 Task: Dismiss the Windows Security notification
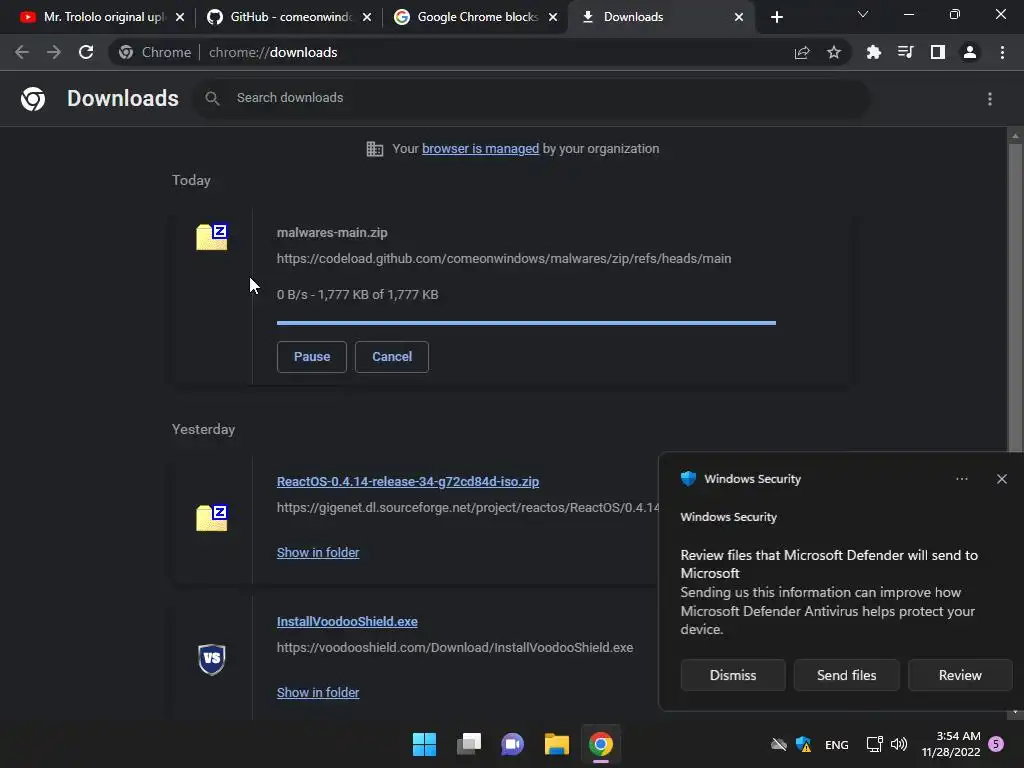733,675
